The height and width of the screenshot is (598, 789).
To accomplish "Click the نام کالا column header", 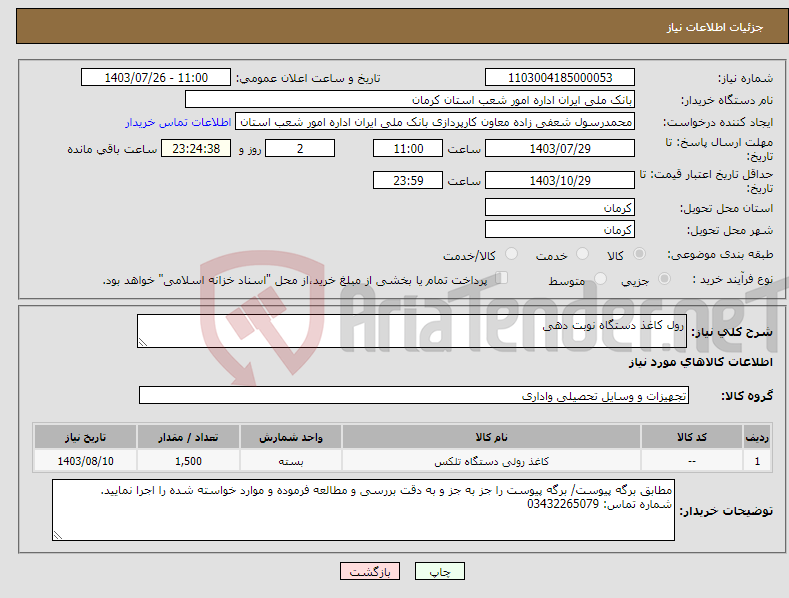I will tap(491, 437).
